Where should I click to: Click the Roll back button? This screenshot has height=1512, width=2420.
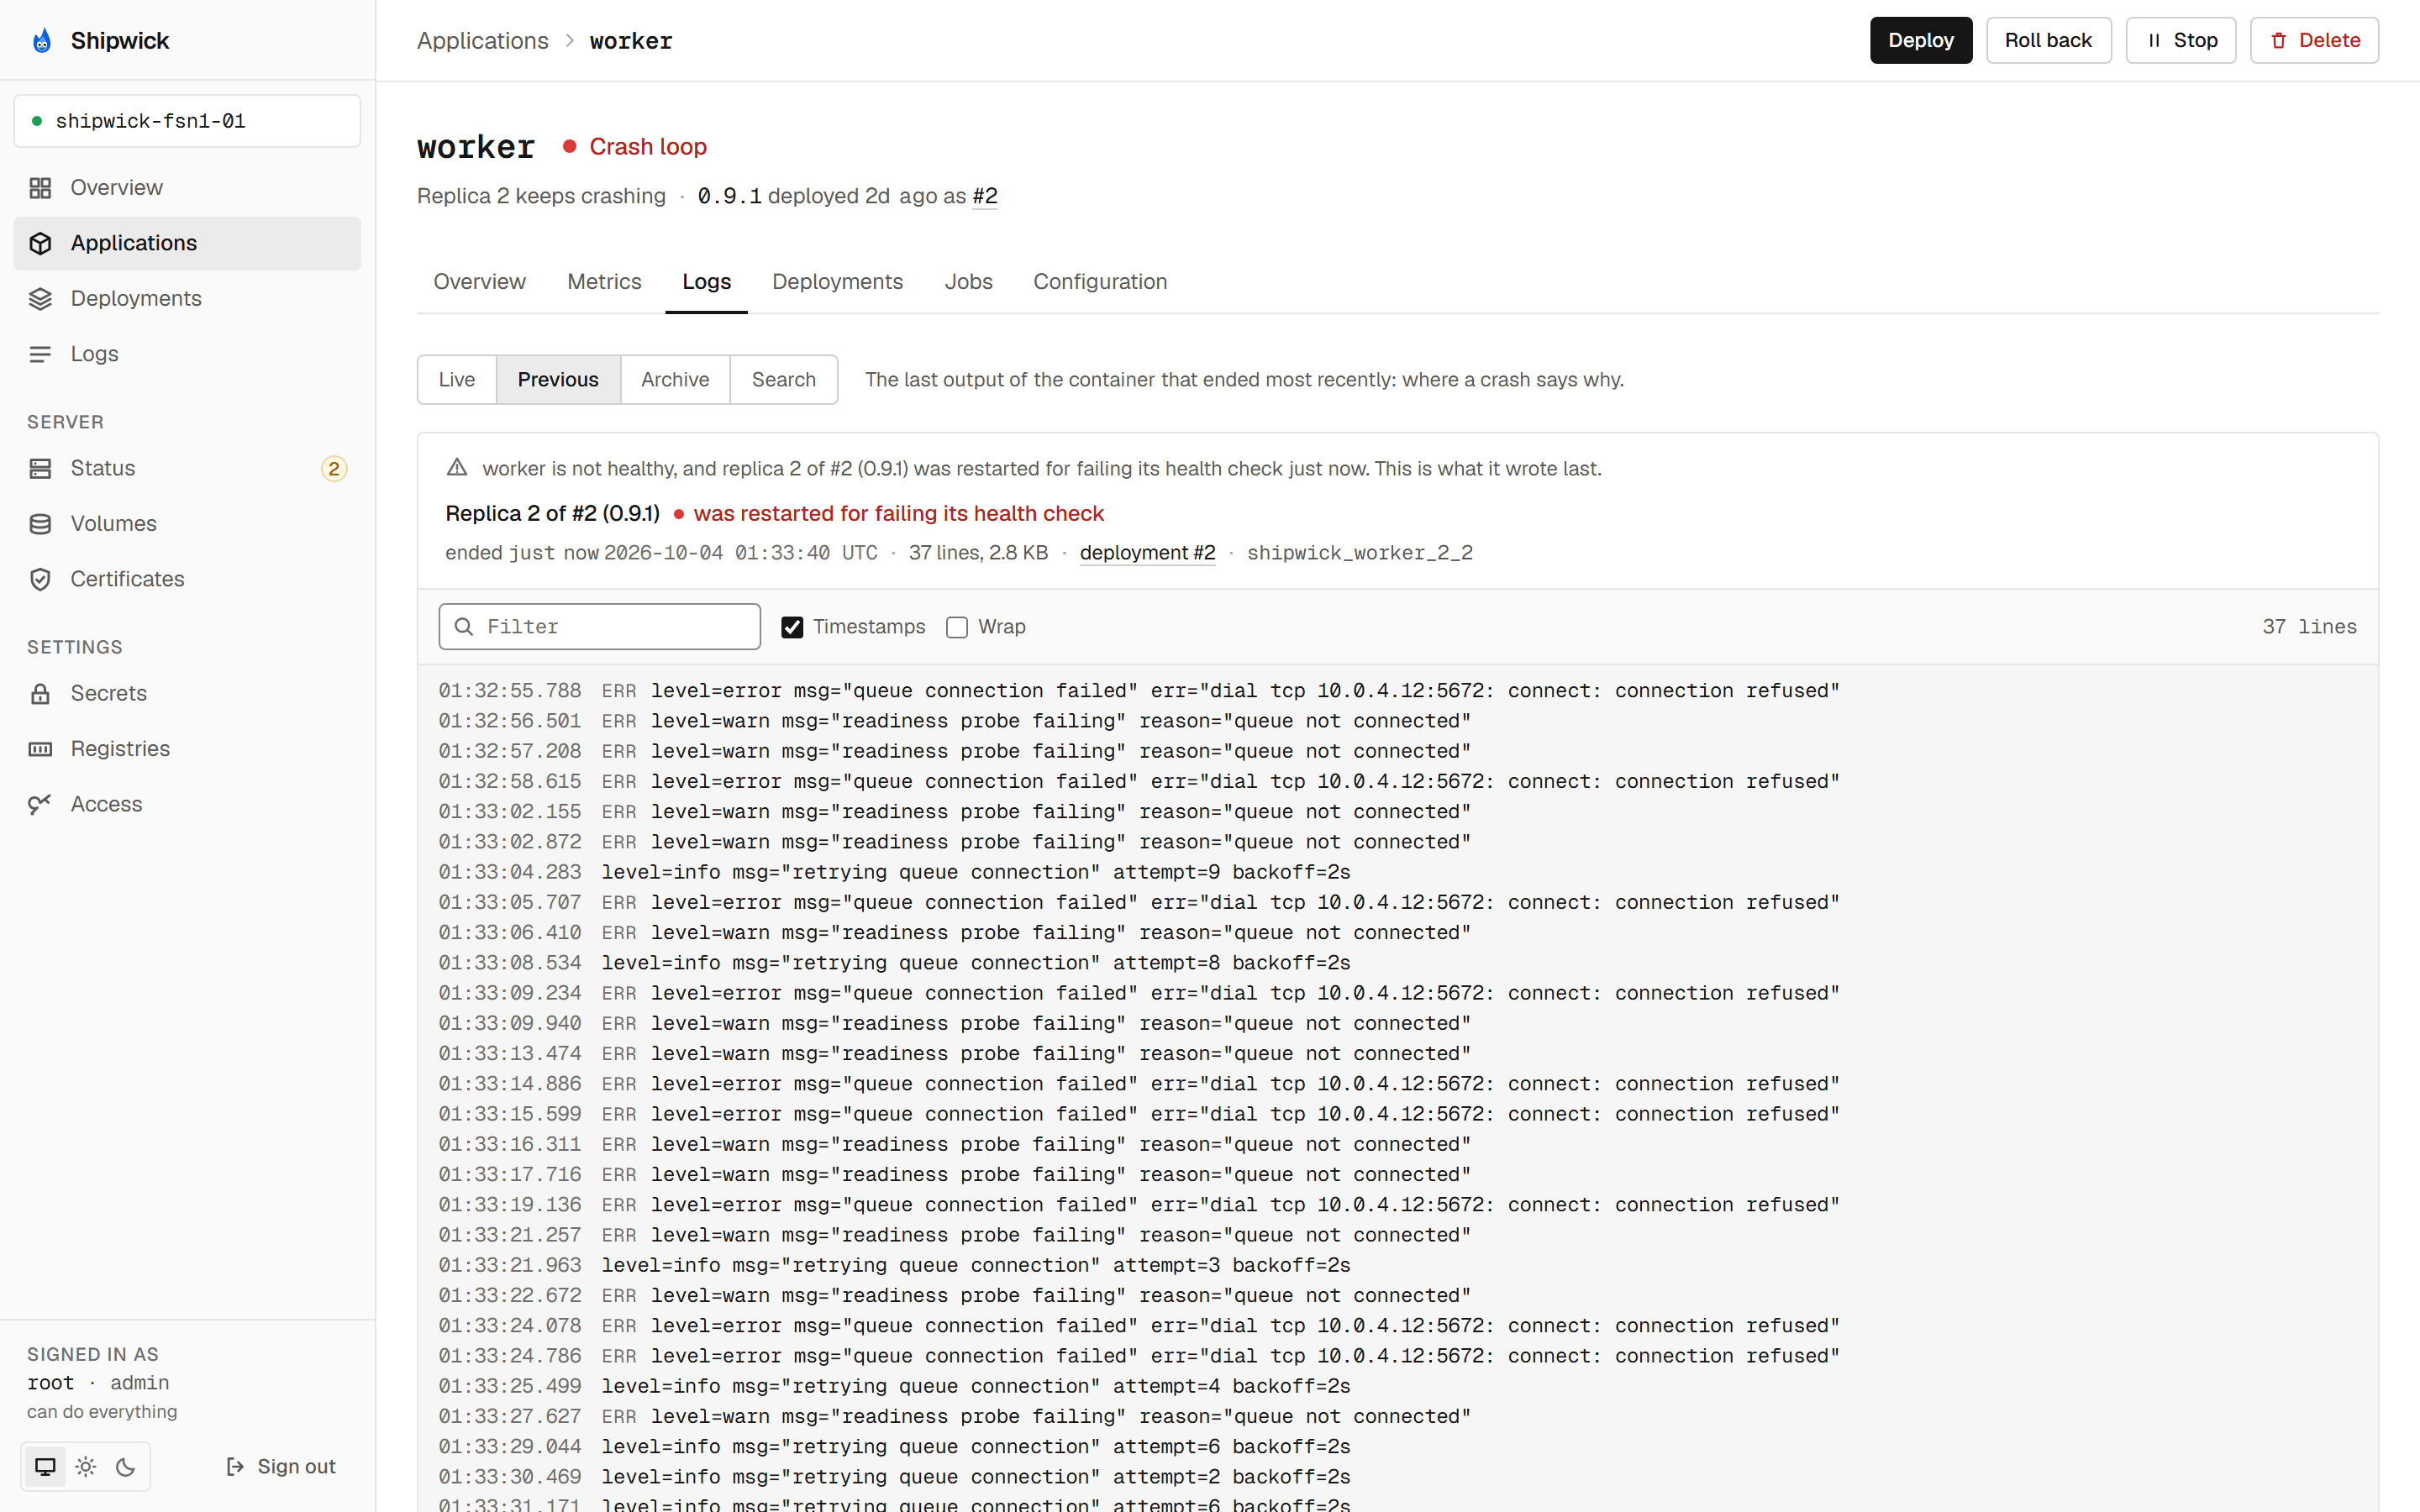click(2048, 40)
